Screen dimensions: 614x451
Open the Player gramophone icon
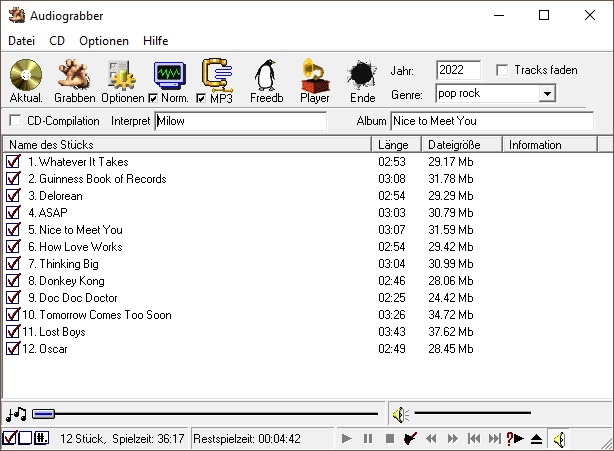(315, 75)
